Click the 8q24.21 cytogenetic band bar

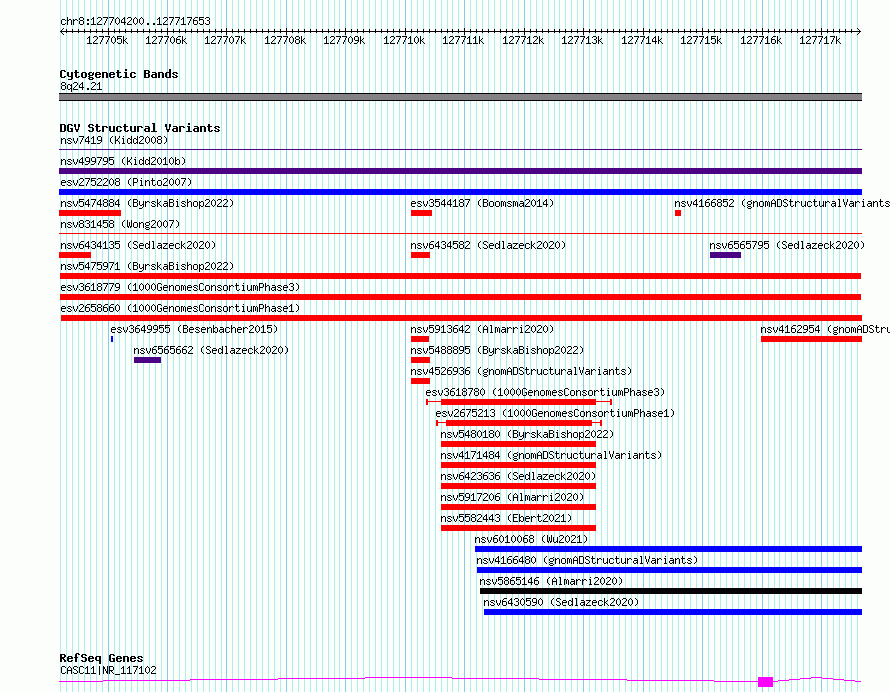click(x=460, y=97)
